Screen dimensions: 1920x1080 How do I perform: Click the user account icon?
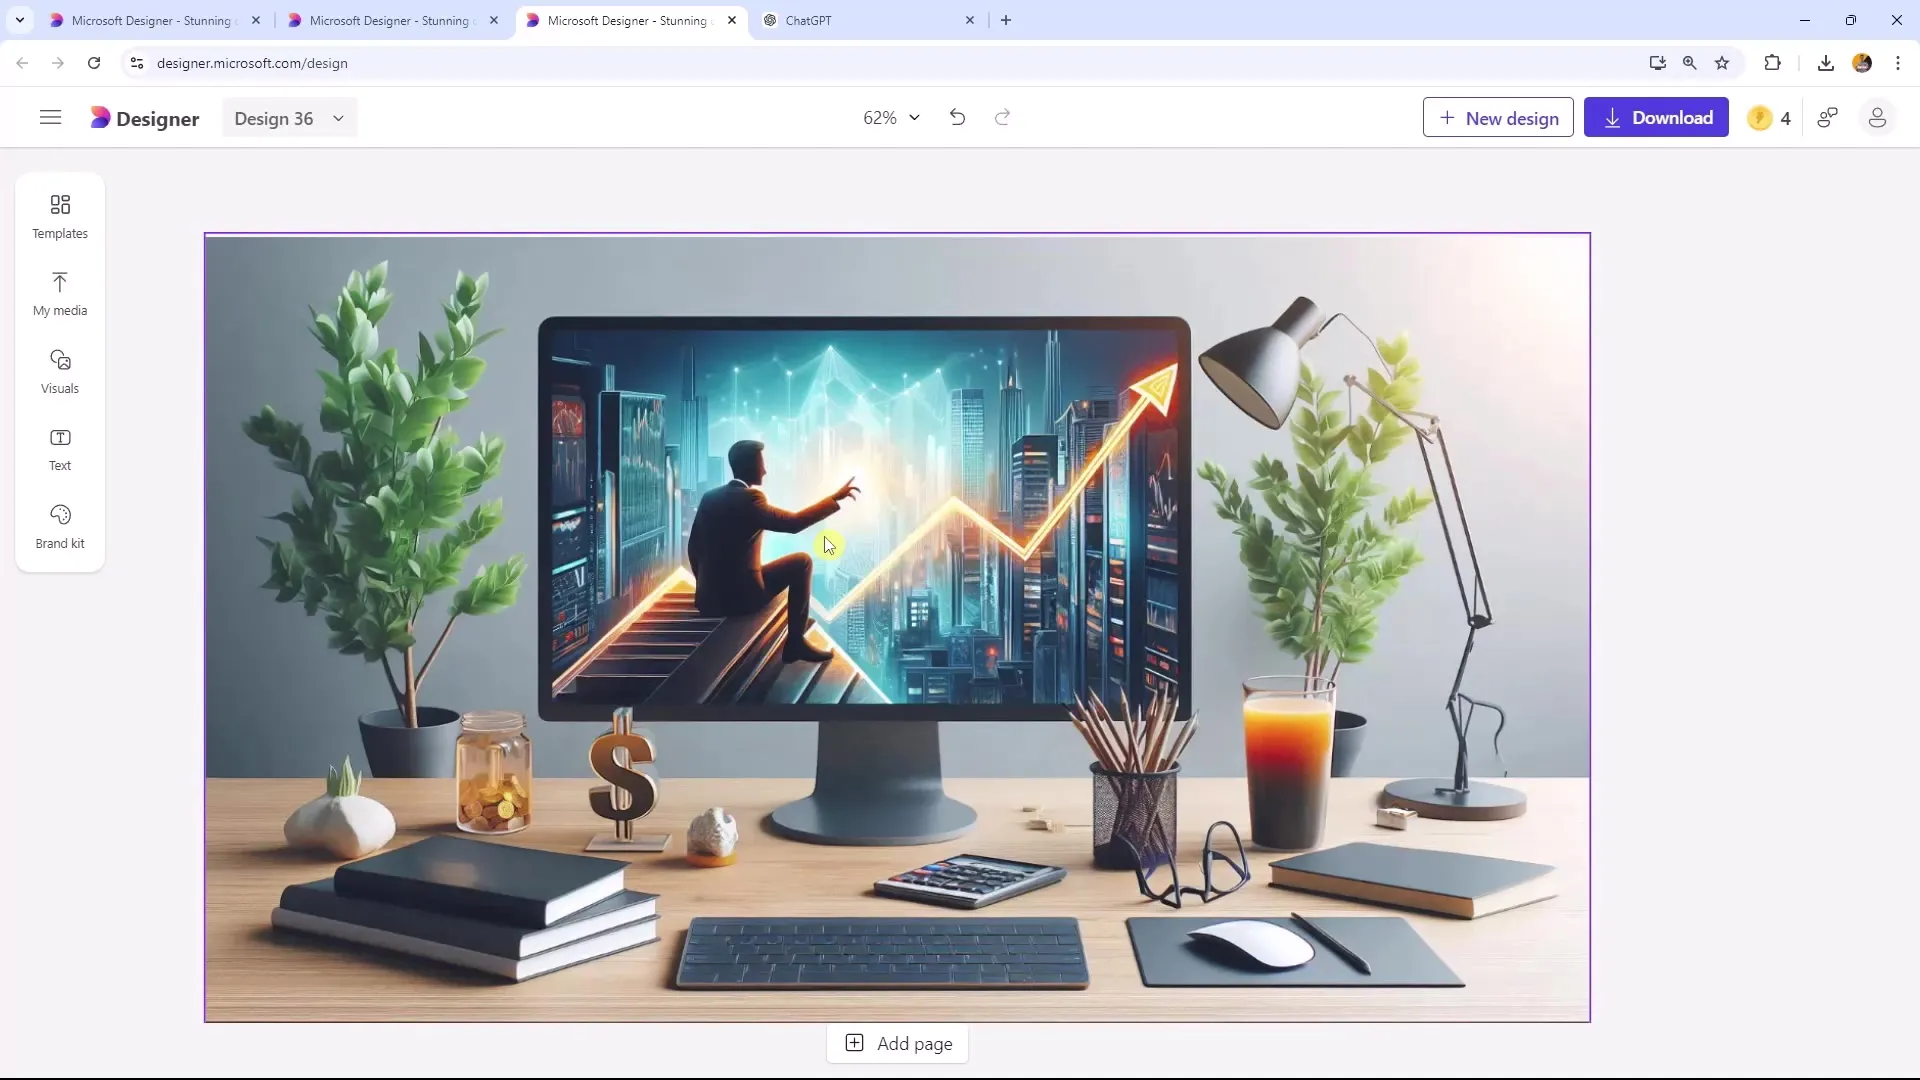[1878, 117]
